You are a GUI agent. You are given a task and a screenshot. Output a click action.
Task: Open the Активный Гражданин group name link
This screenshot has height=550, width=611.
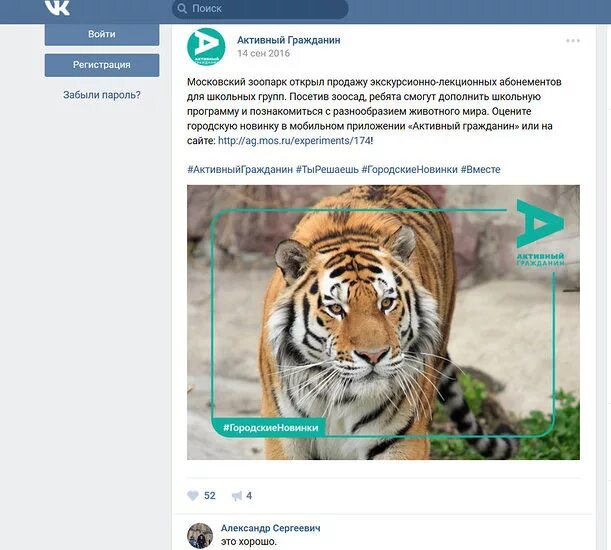pos(289,40)
